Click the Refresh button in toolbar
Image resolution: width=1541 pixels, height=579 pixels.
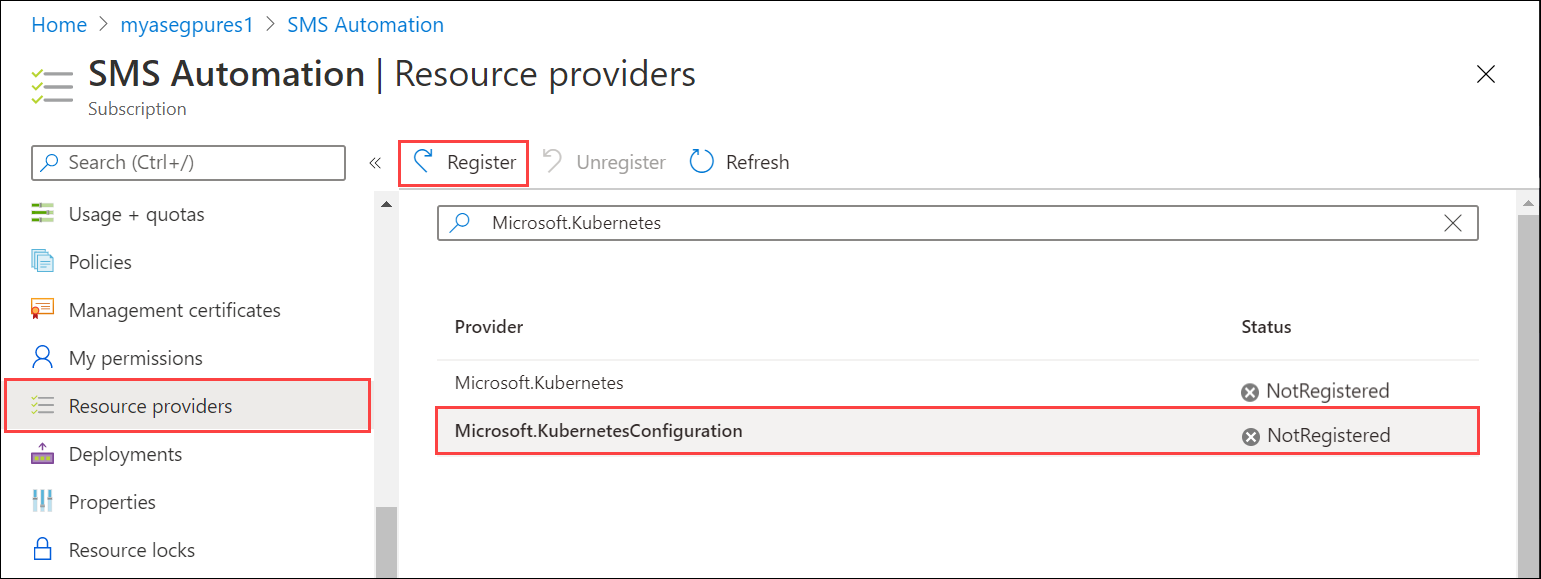740,162
